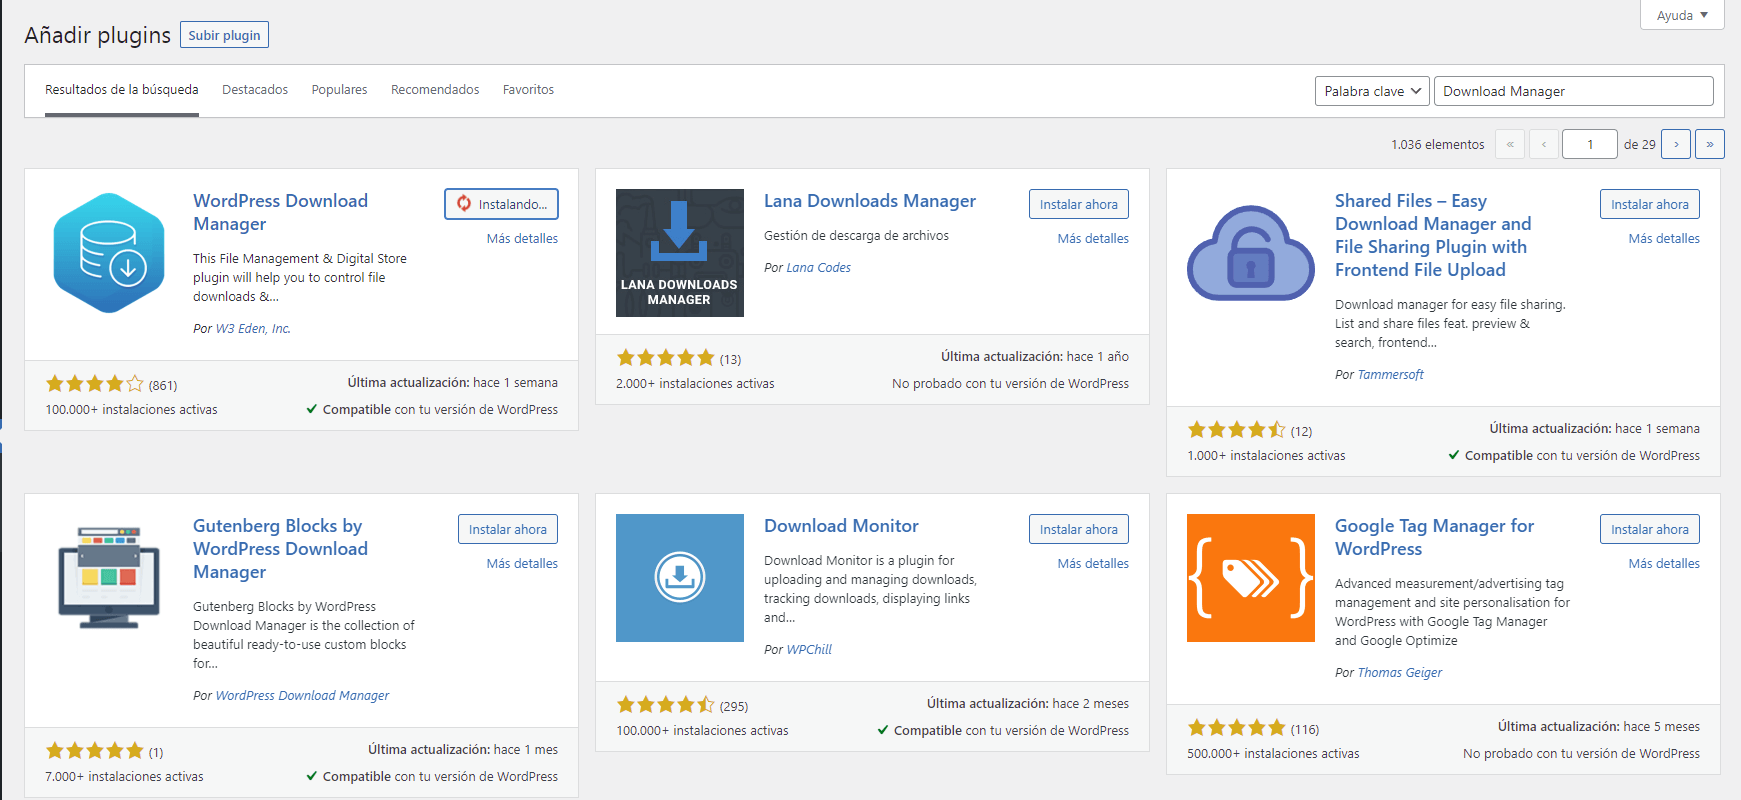Go to the next results page arrow
The width and height of the screenshot is (1741, 800).
point(1676,144)
